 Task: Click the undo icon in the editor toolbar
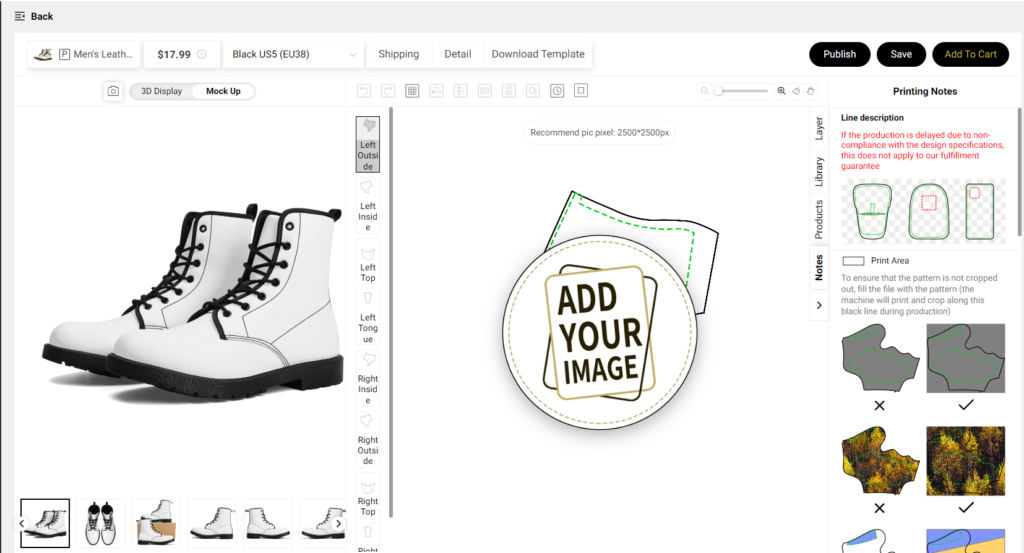coord(364,91)
